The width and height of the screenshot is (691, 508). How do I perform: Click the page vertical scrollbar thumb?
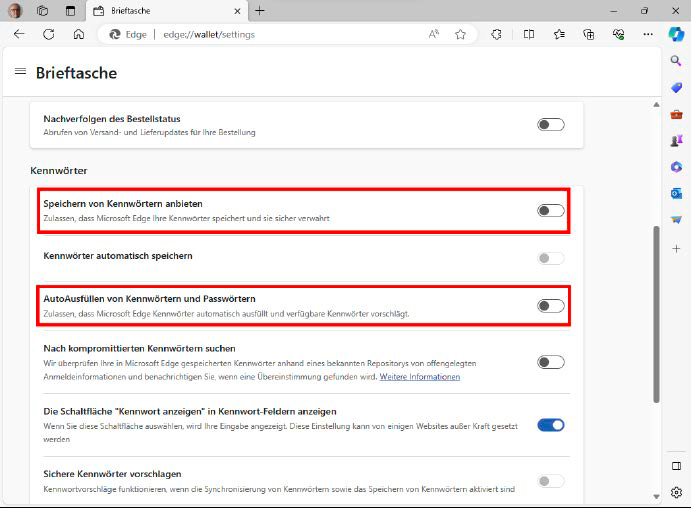[656, 314]
